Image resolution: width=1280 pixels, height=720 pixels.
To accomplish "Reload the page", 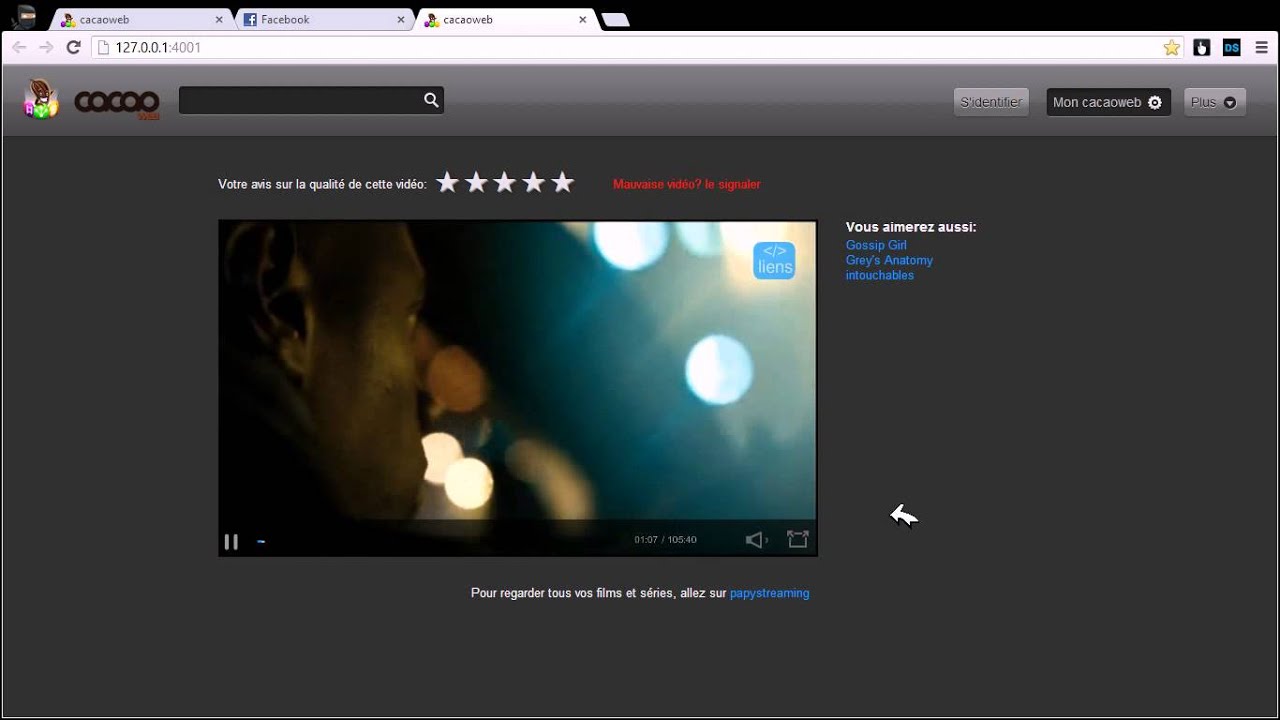I will 73,47.
